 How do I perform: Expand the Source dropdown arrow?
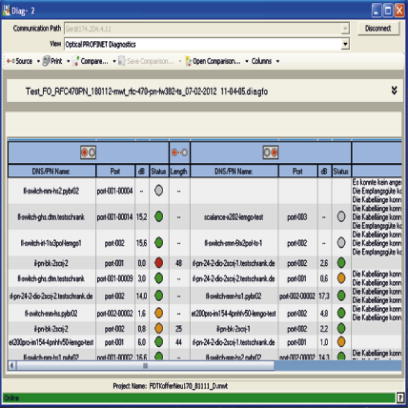(38, 61)
